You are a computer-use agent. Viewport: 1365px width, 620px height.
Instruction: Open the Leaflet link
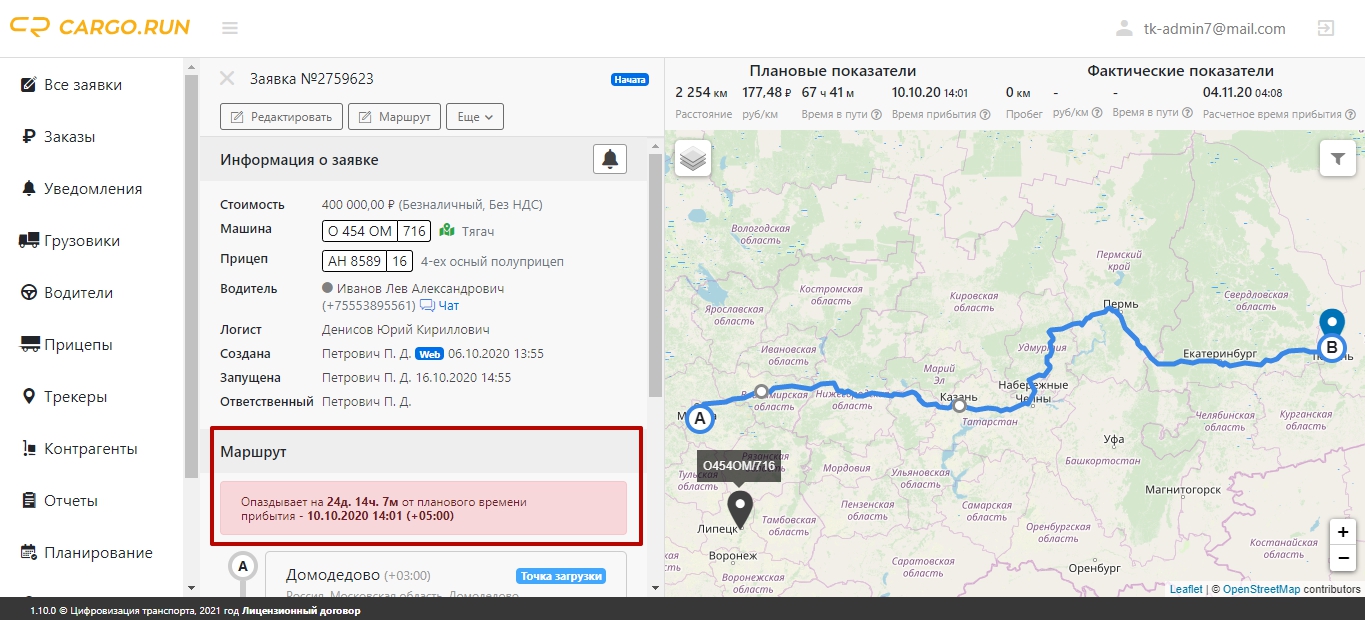[x=1186, y=589]
